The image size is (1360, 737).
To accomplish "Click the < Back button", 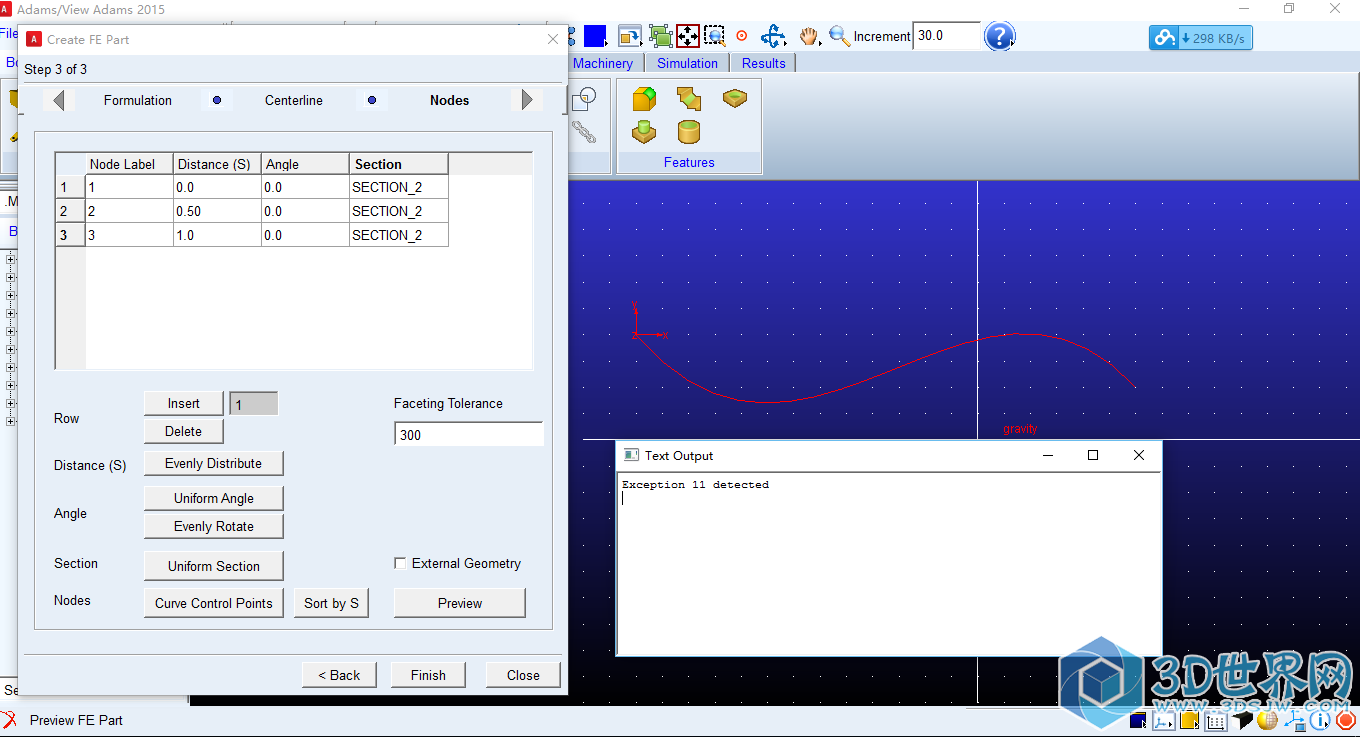I will (x=339, y=675).
